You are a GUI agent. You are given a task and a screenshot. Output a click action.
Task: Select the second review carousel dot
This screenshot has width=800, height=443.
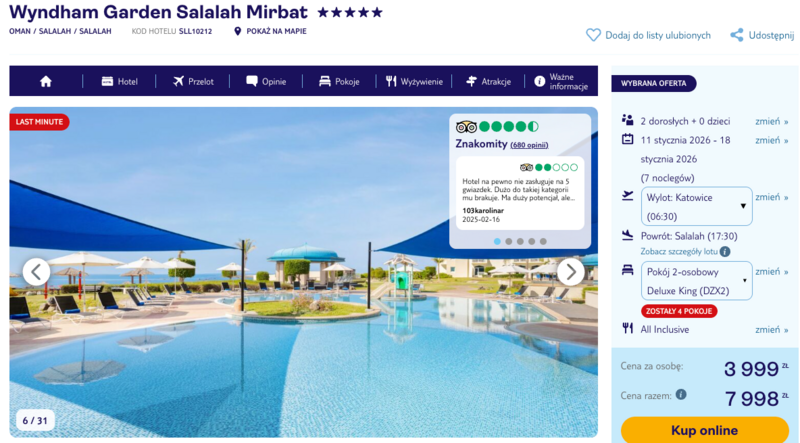pyautogui.click(x=509, y=241)
